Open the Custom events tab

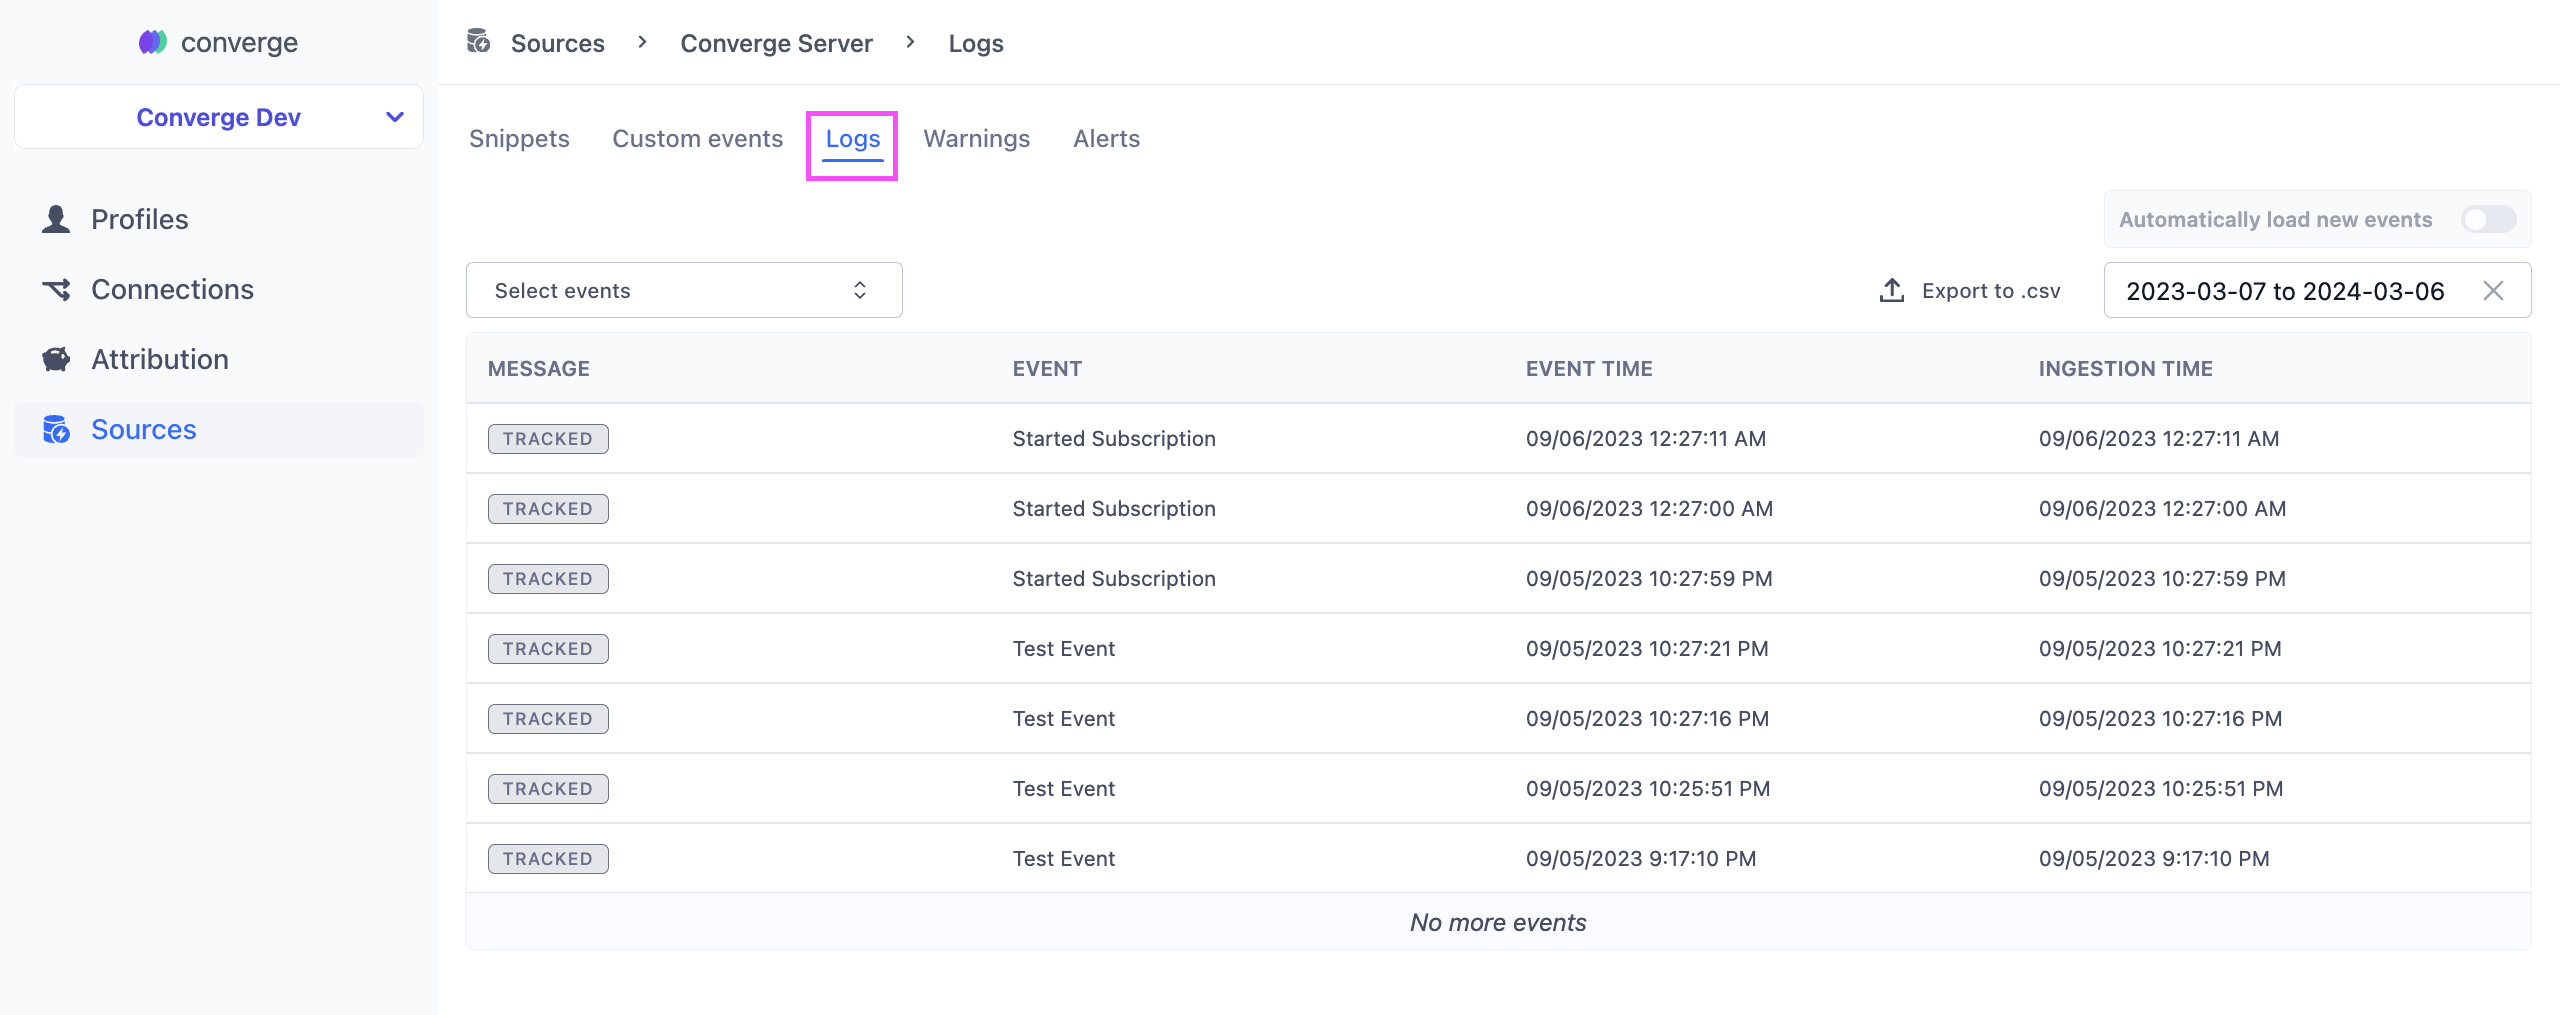tap(697, 139)
